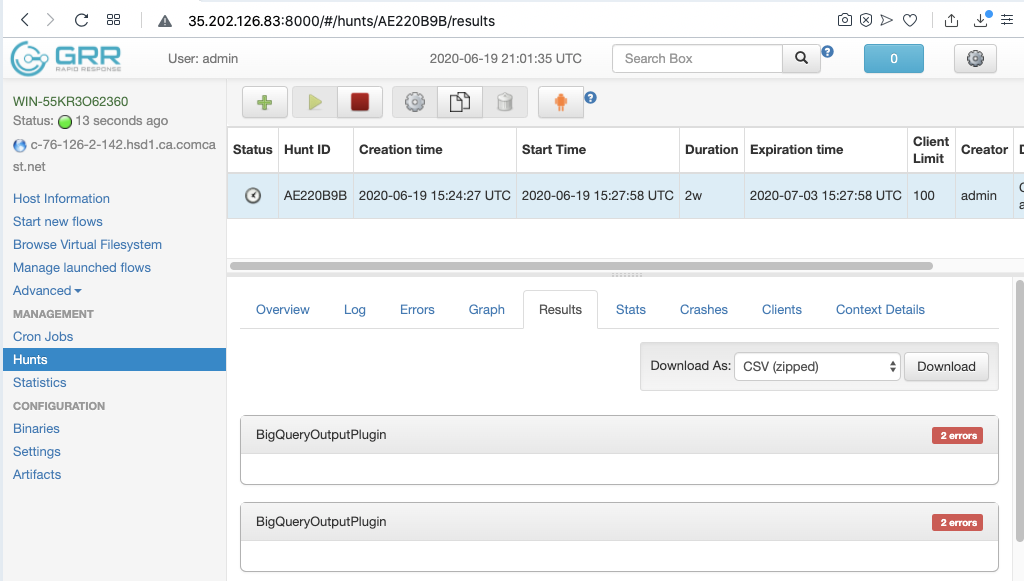Click second BigQueryOutputPlugin 2 errors badge
The width and height of the screenshot is (1024, 581).
(957, 522)
